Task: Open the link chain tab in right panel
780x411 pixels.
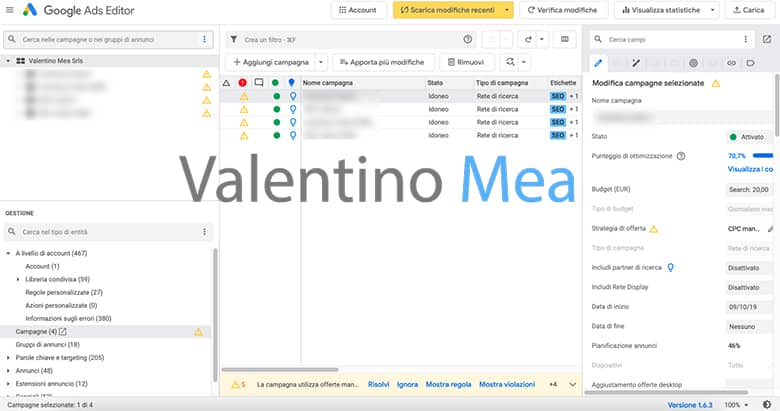Action: tap(731, 63)
